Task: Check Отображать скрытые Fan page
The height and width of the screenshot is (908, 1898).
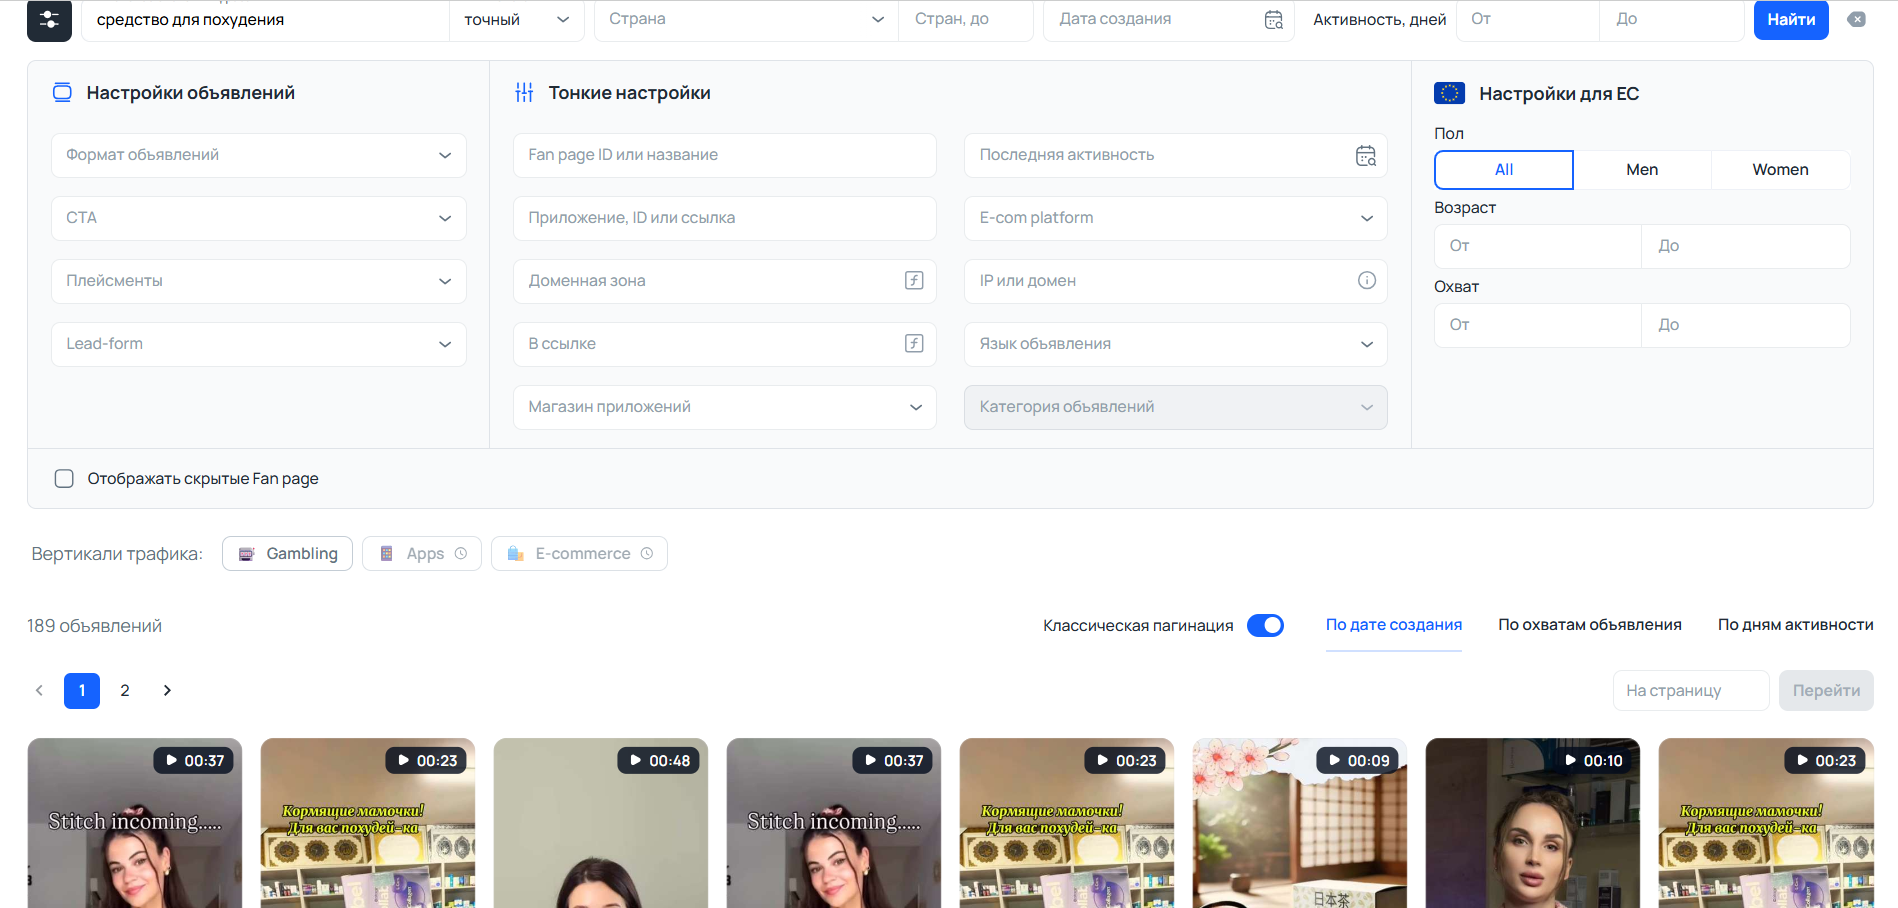Action: click(64, 478)
